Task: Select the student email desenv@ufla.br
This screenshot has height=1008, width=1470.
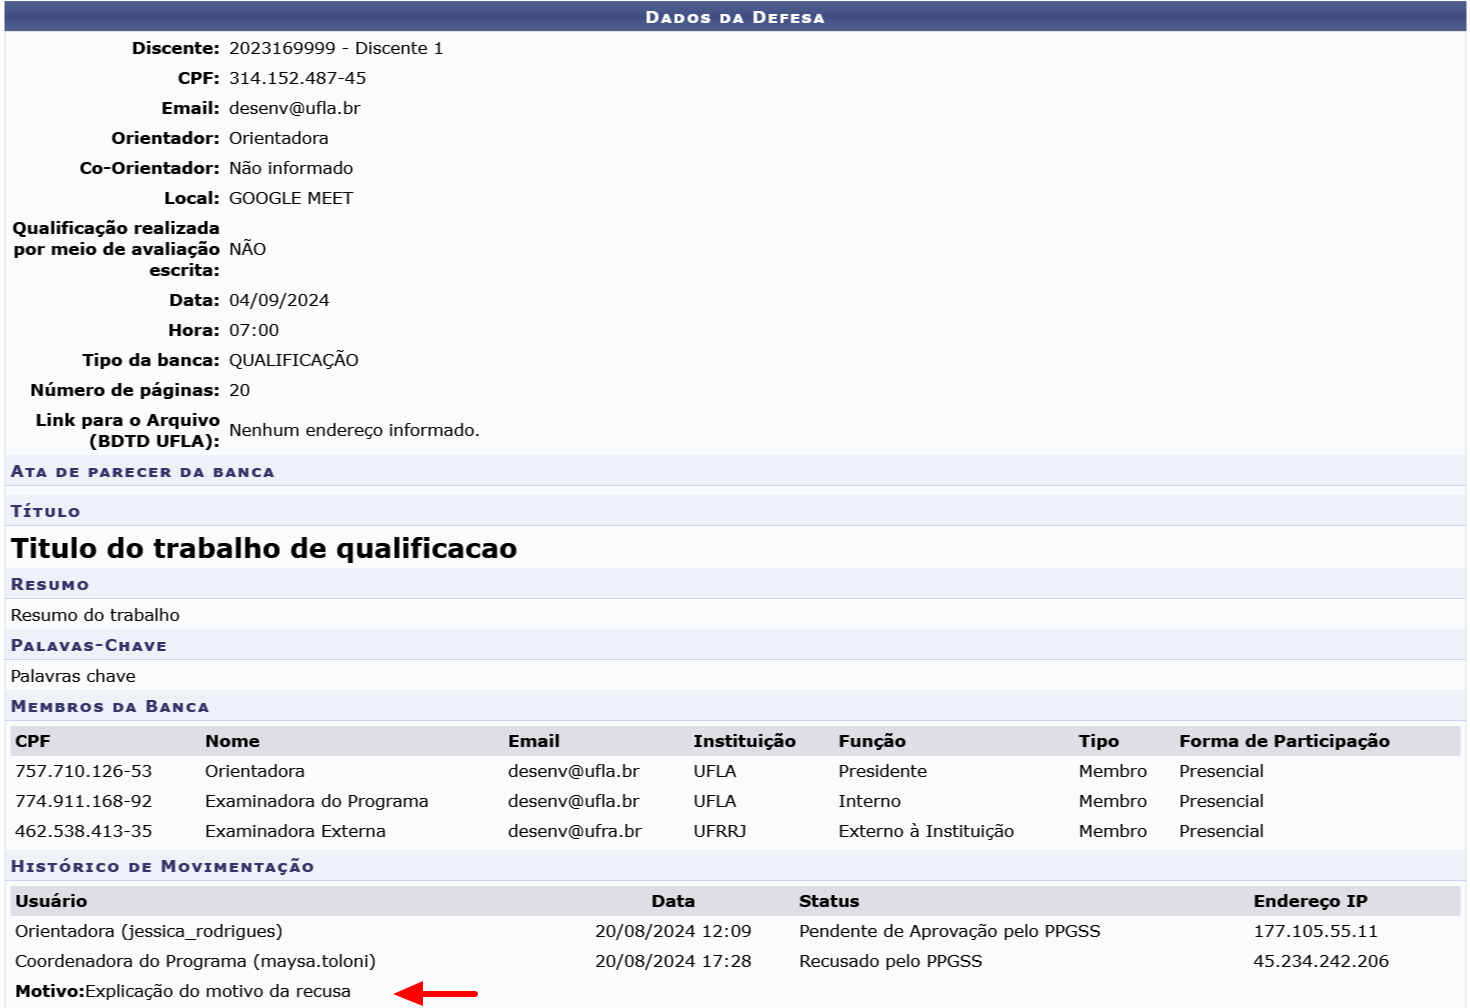Action: pyautogui.click(x=294, y=108)
